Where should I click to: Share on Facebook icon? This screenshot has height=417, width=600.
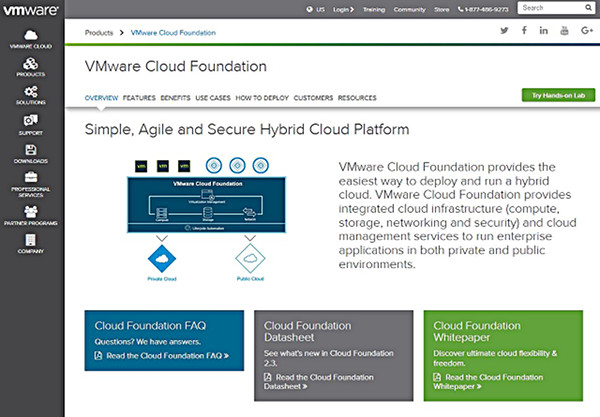coord(524,30)
